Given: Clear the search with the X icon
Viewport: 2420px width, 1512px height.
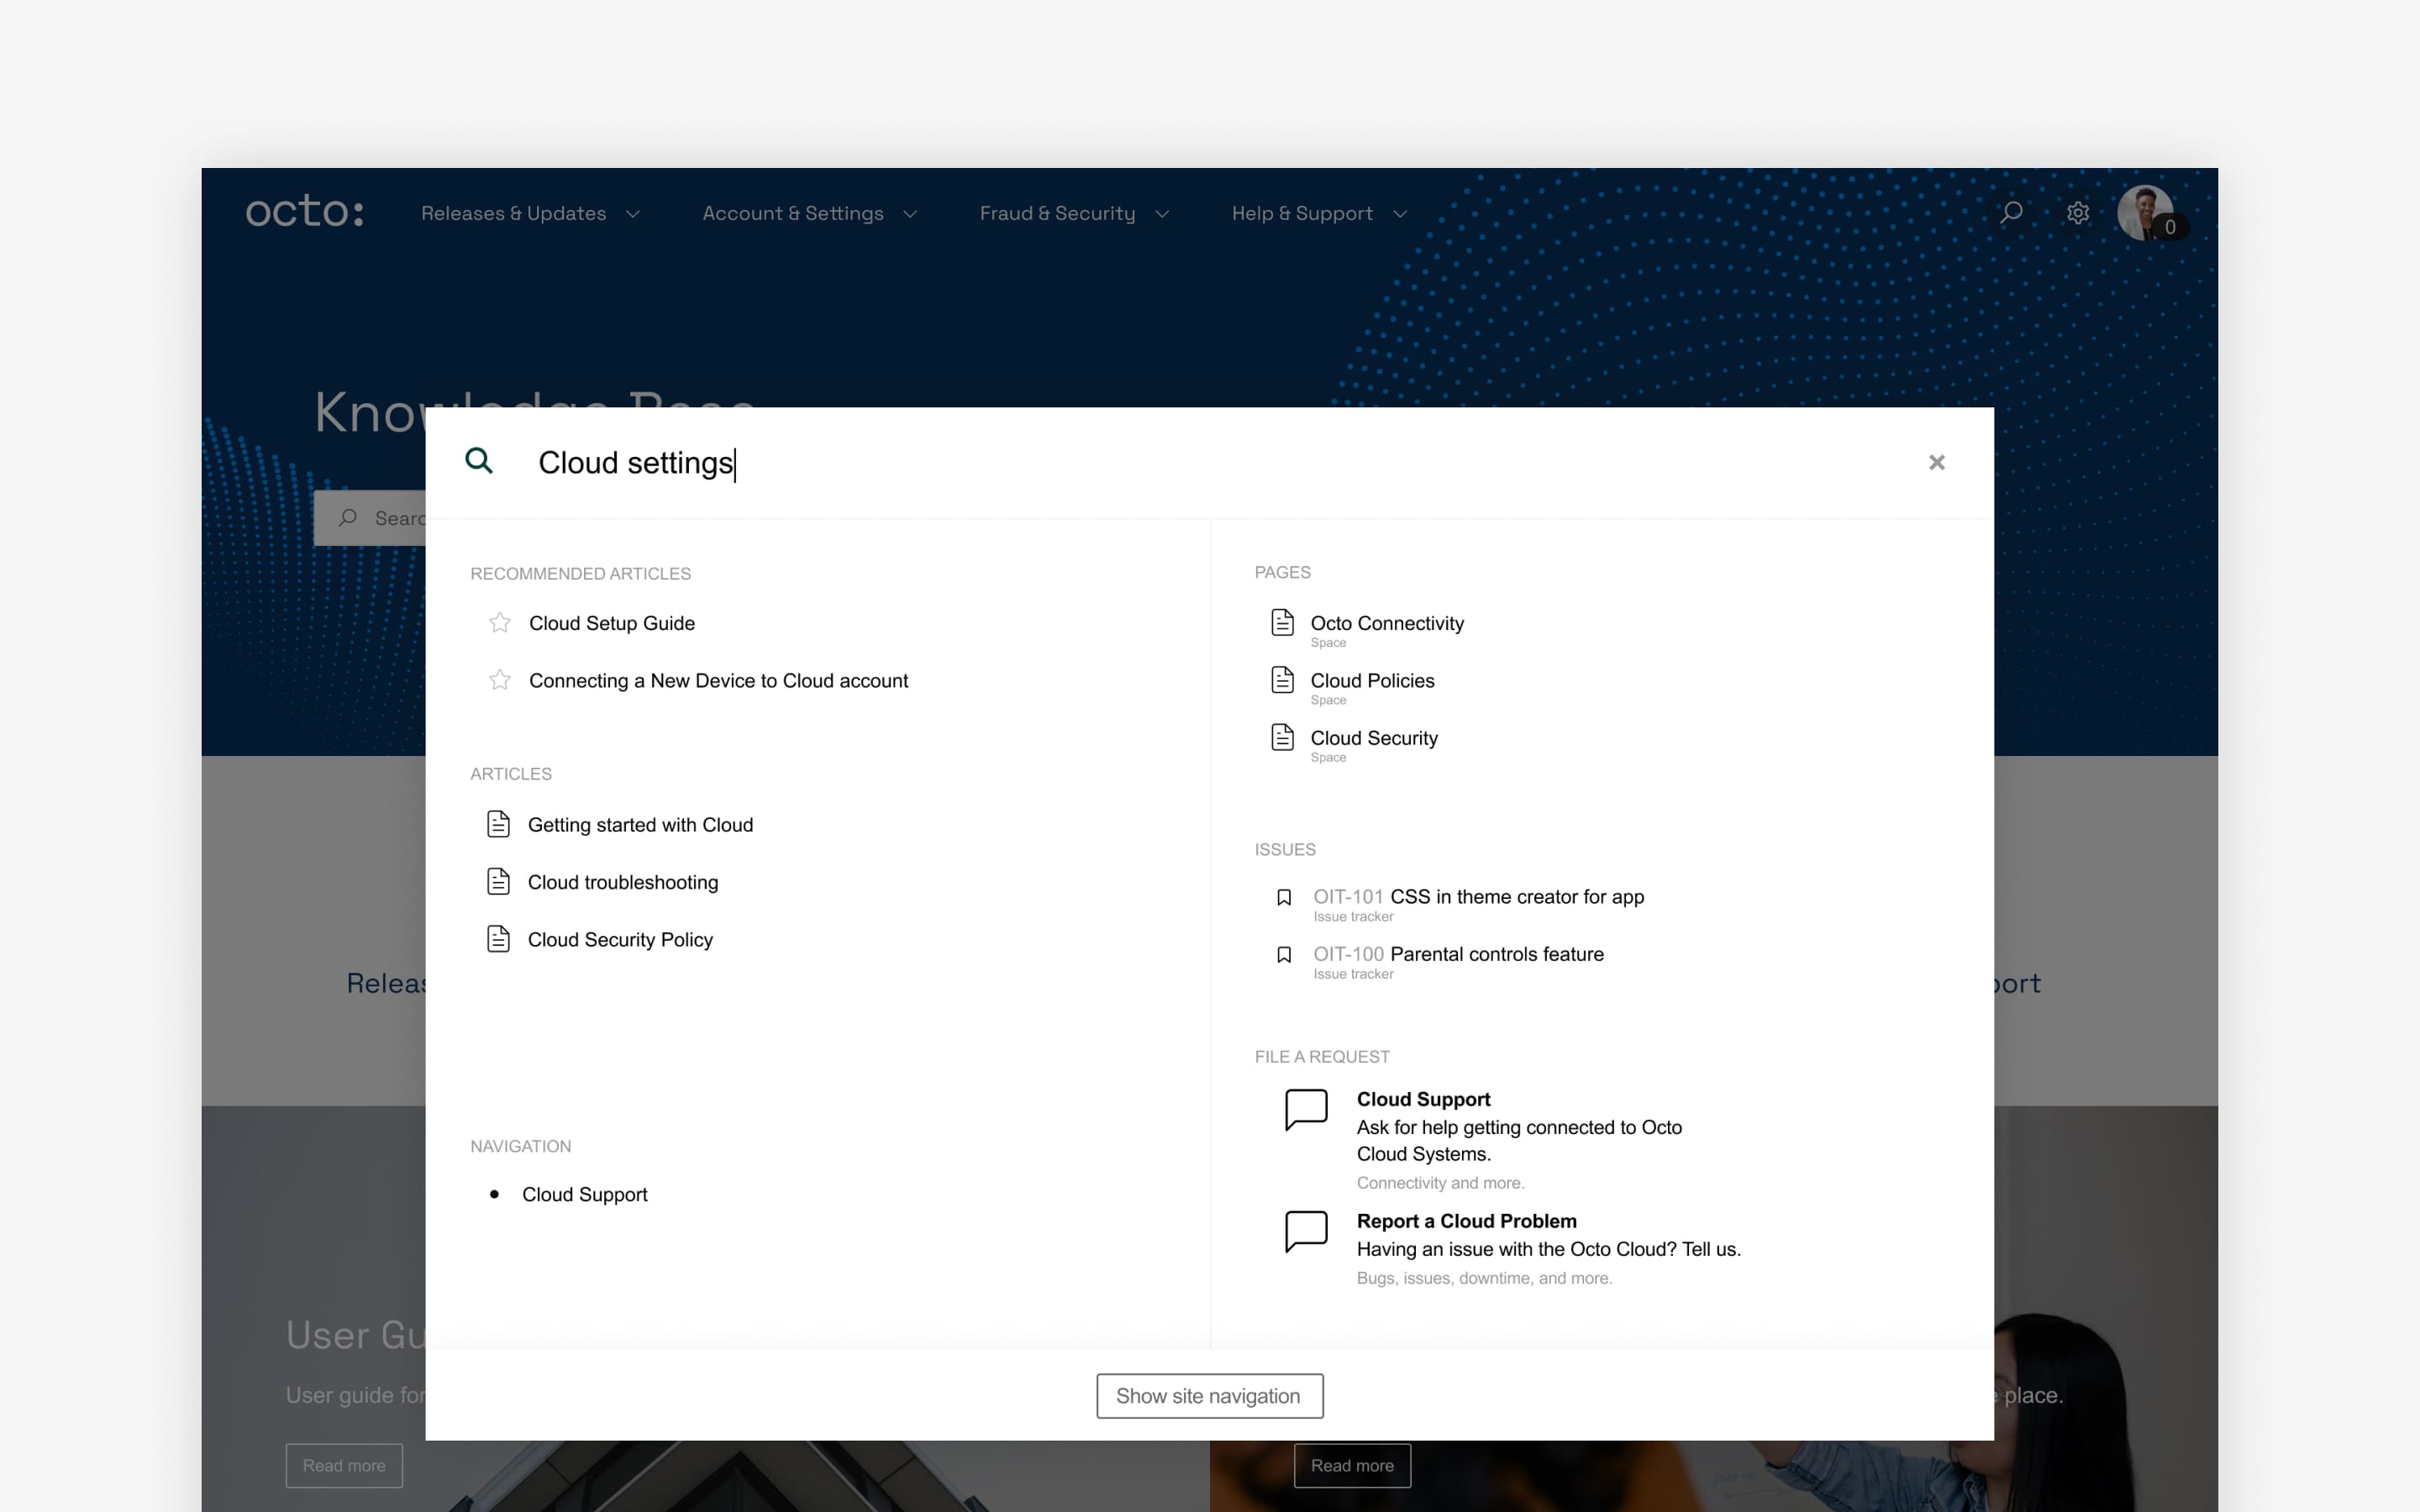Looking at the screenshot, I should [1937, 461].
